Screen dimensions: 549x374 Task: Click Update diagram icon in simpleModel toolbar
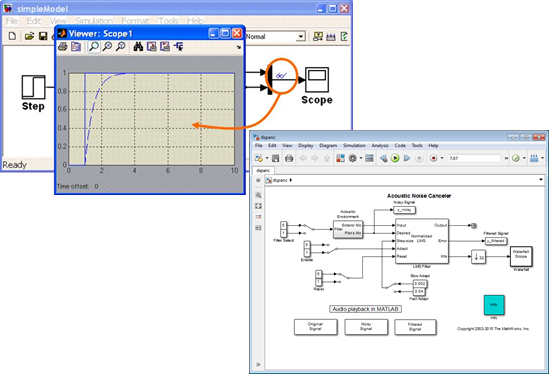[318, 36]
